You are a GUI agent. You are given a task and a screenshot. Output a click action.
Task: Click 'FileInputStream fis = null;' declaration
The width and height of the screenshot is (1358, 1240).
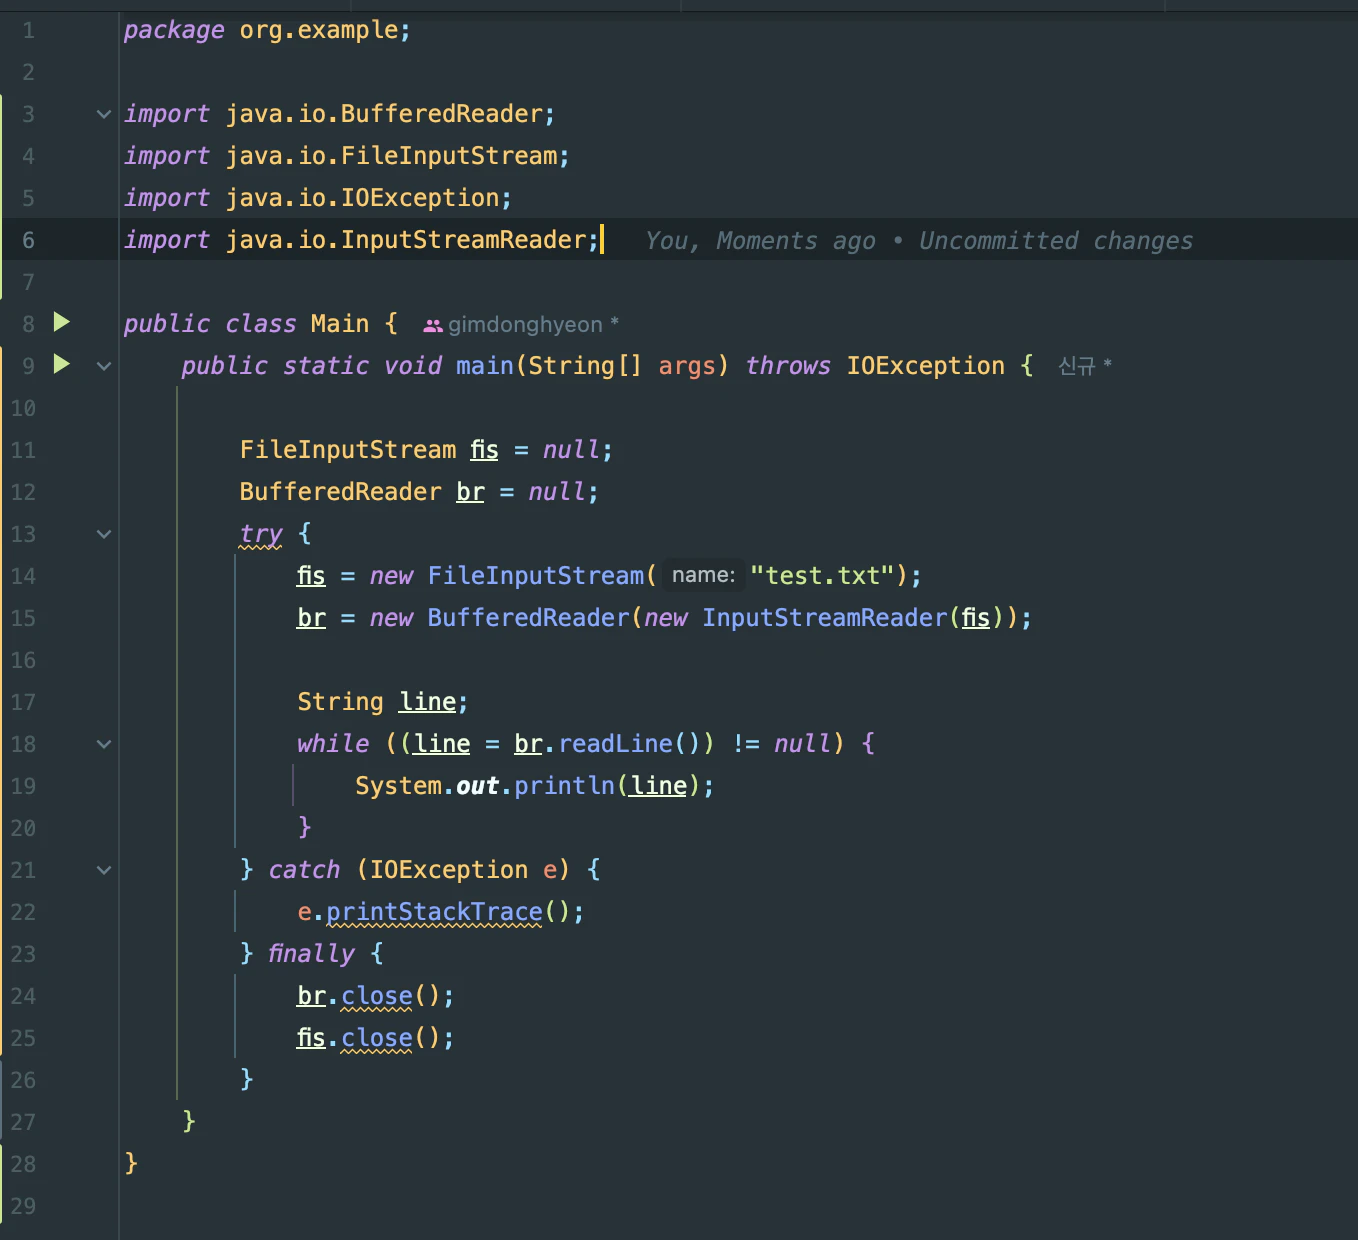pos(426,450)
